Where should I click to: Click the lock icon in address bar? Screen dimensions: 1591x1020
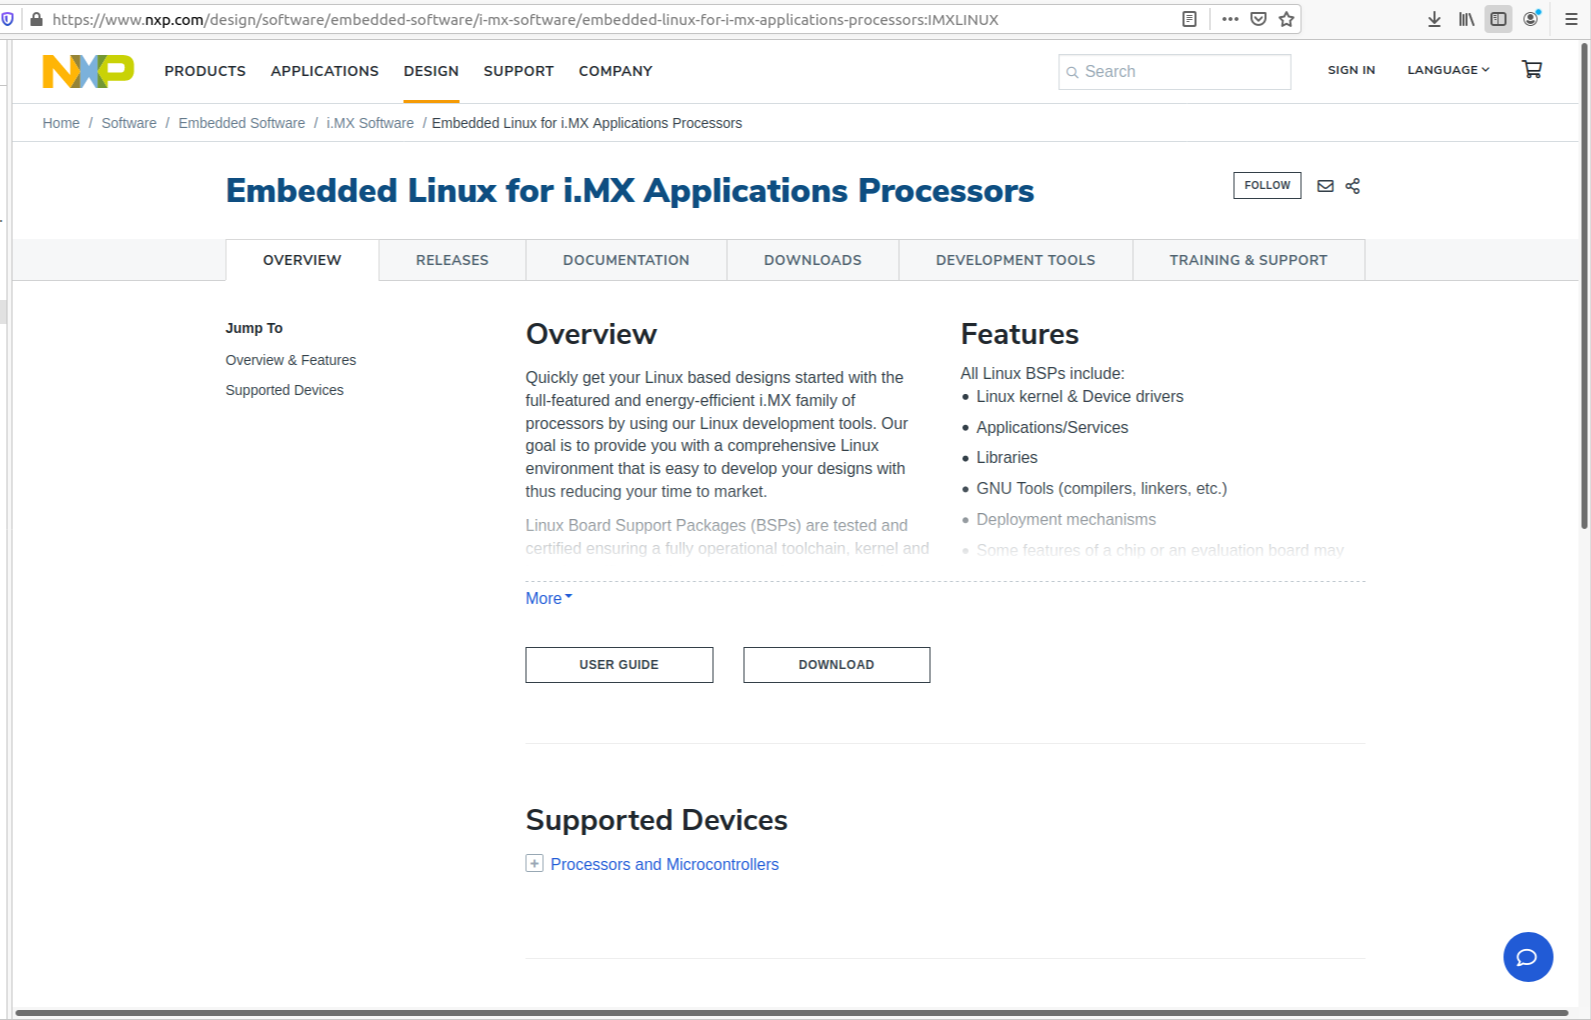[x=36, y=19]
